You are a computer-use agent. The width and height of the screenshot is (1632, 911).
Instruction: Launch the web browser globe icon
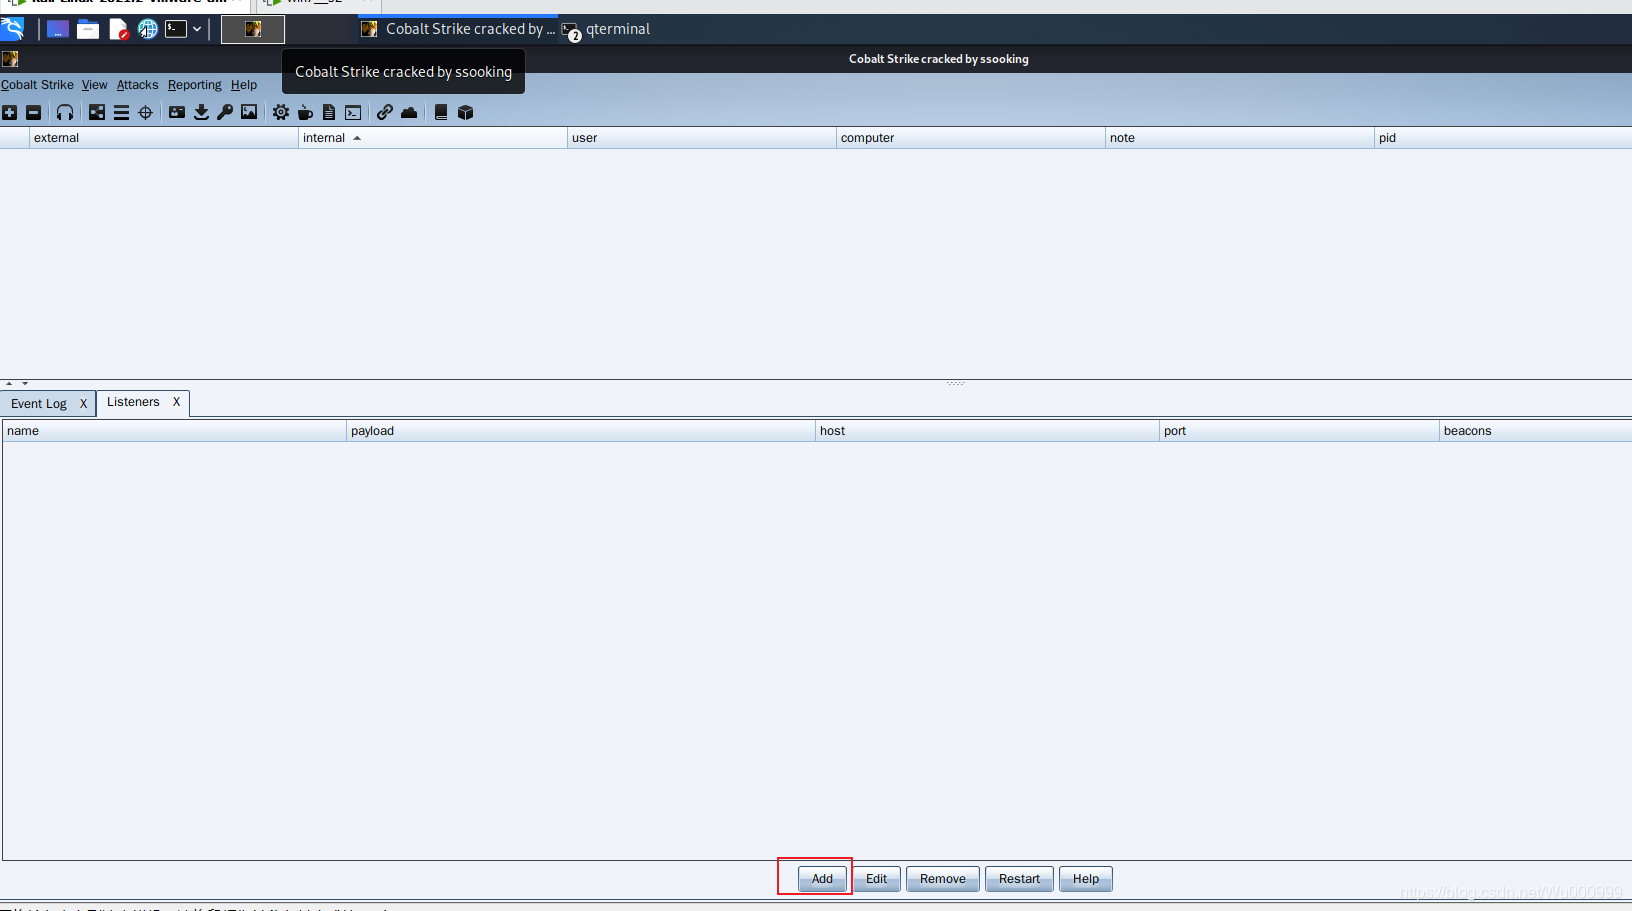pos(148,29)
